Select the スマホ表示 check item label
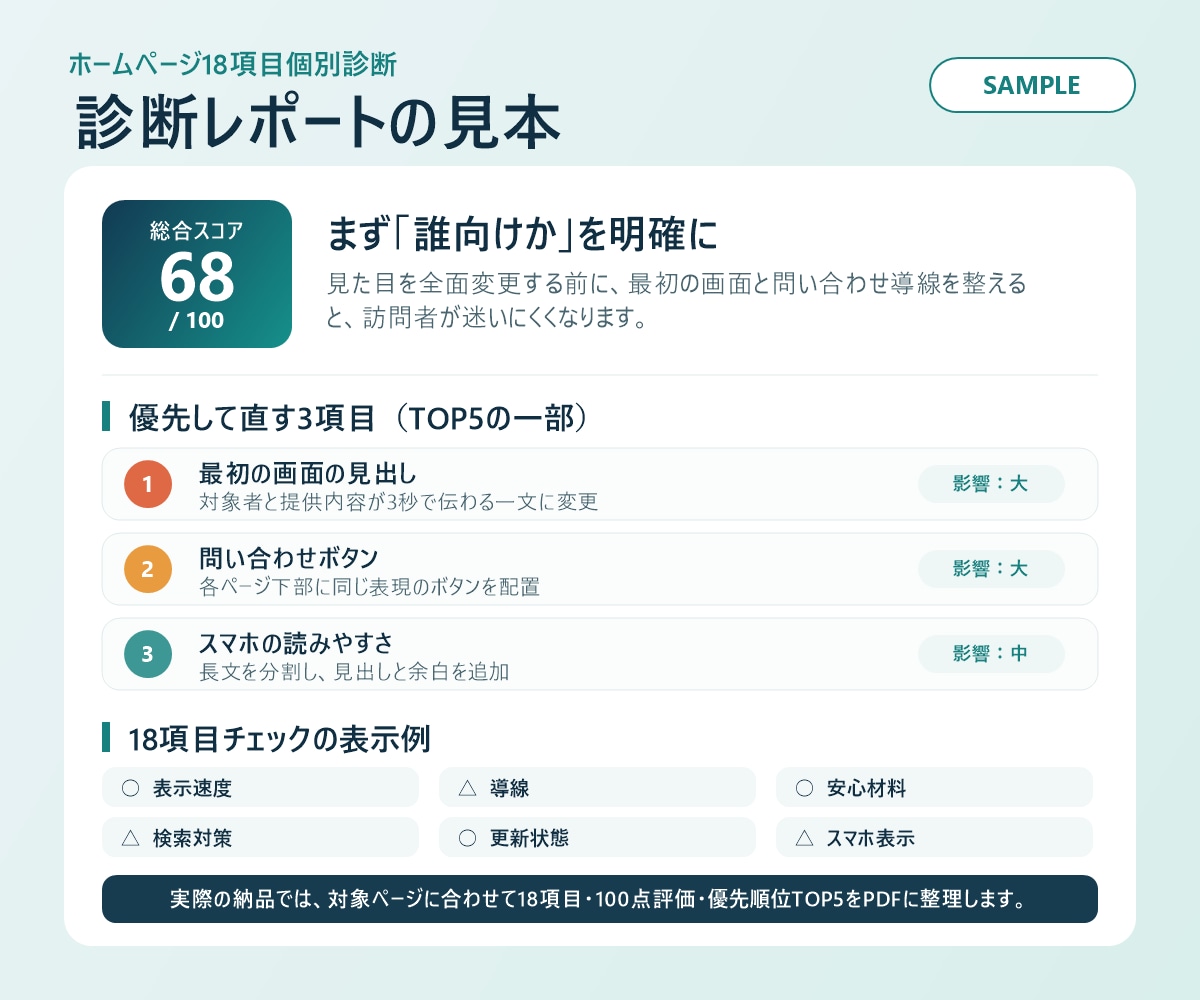The width and height of the screenshot is (1200, 1000). click(870, 838)
